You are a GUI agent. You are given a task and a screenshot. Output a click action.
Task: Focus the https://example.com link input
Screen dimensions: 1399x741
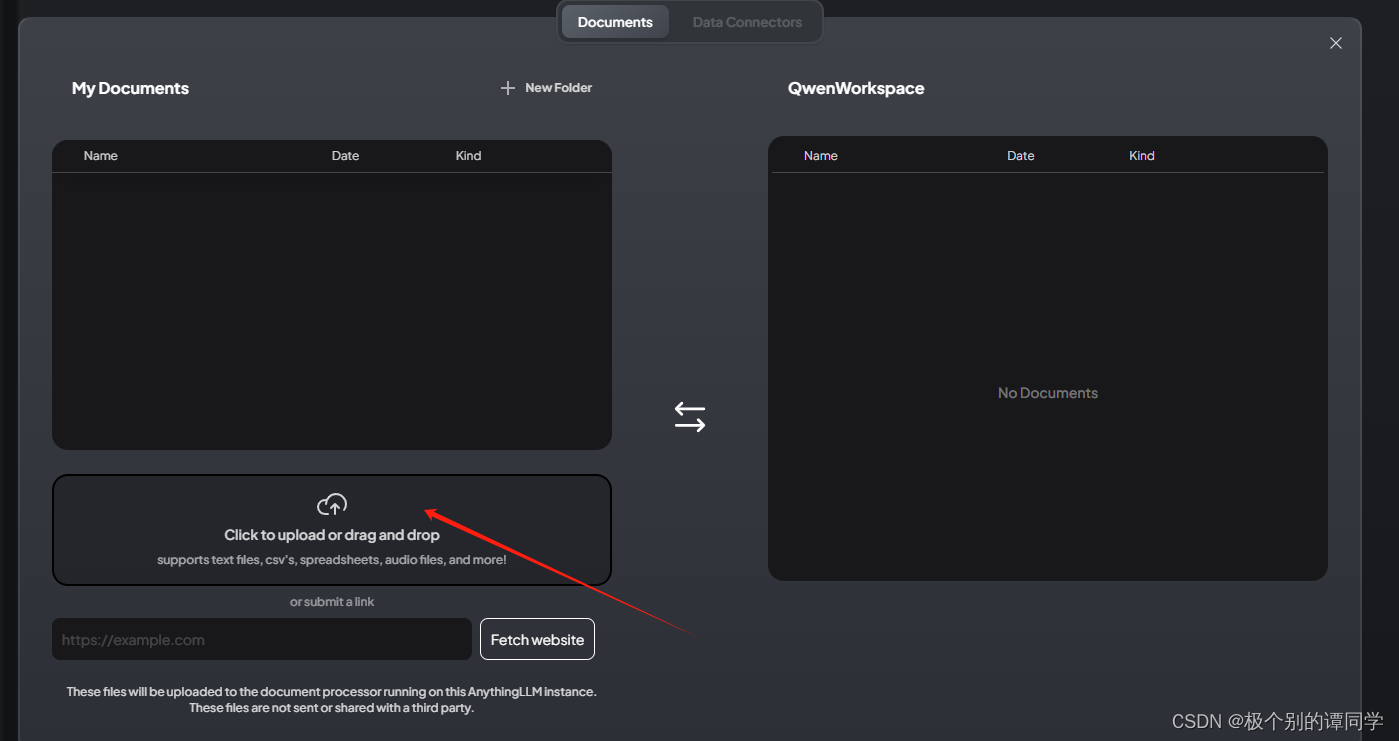click(x=262, y=639)
